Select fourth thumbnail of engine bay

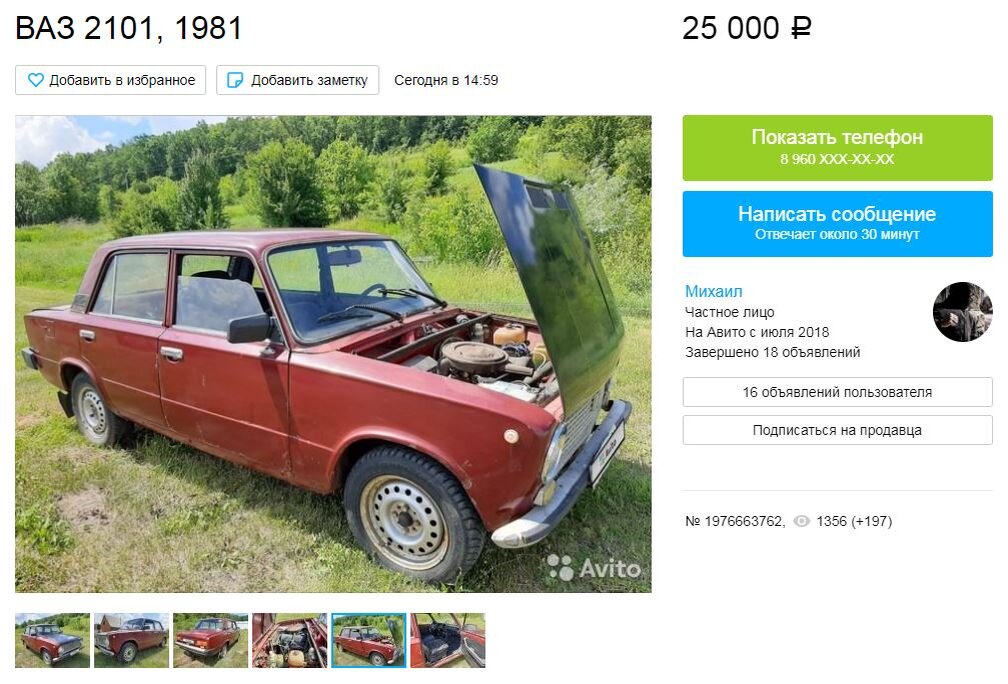tap(290, 640)
